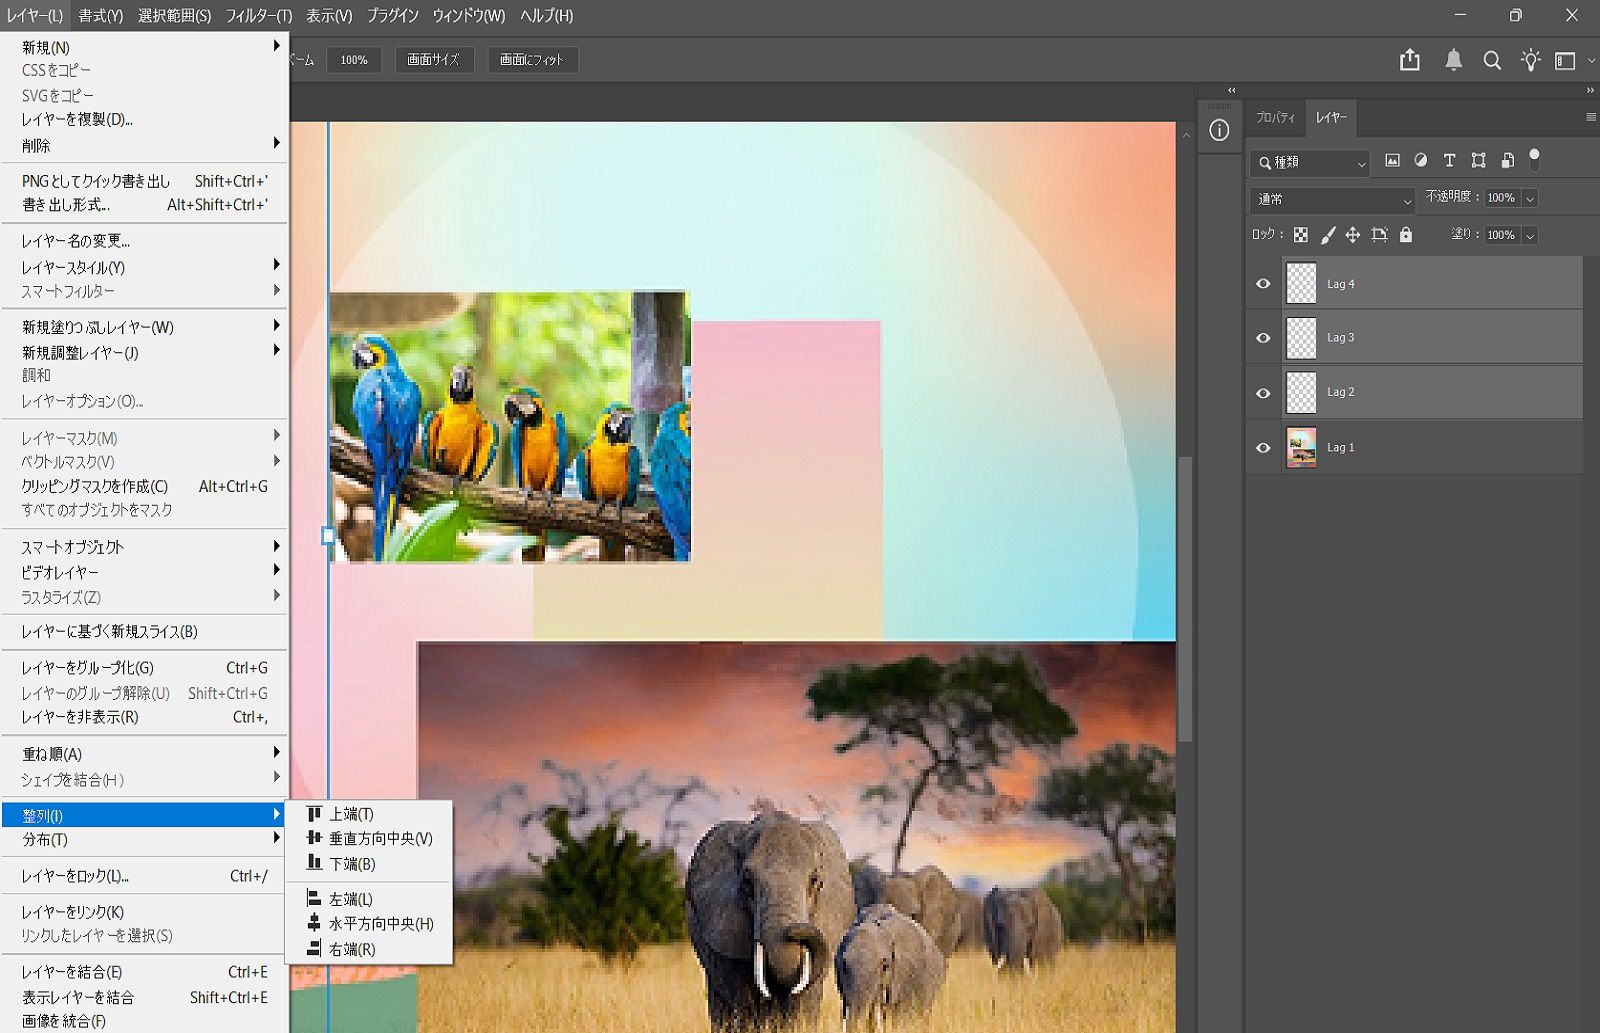Hide the Lag 4 layer

(x=1263, y=284)
